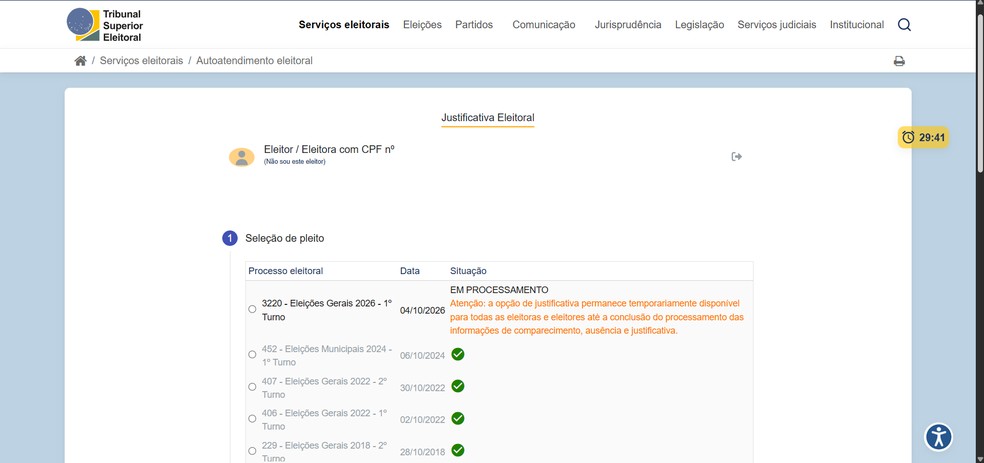Open the accessibility widget icon

938,437
